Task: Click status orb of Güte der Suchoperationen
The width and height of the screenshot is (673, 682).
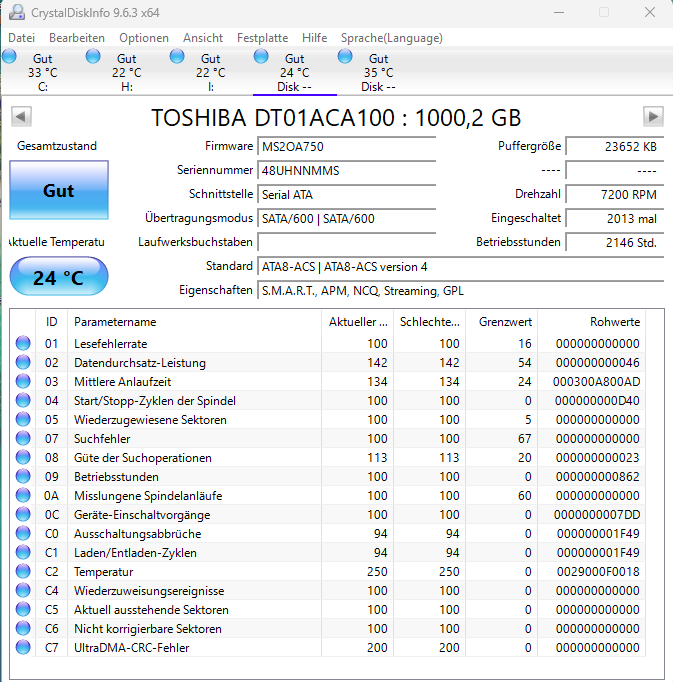Action: pyautogui.click(x=23, y=457)
